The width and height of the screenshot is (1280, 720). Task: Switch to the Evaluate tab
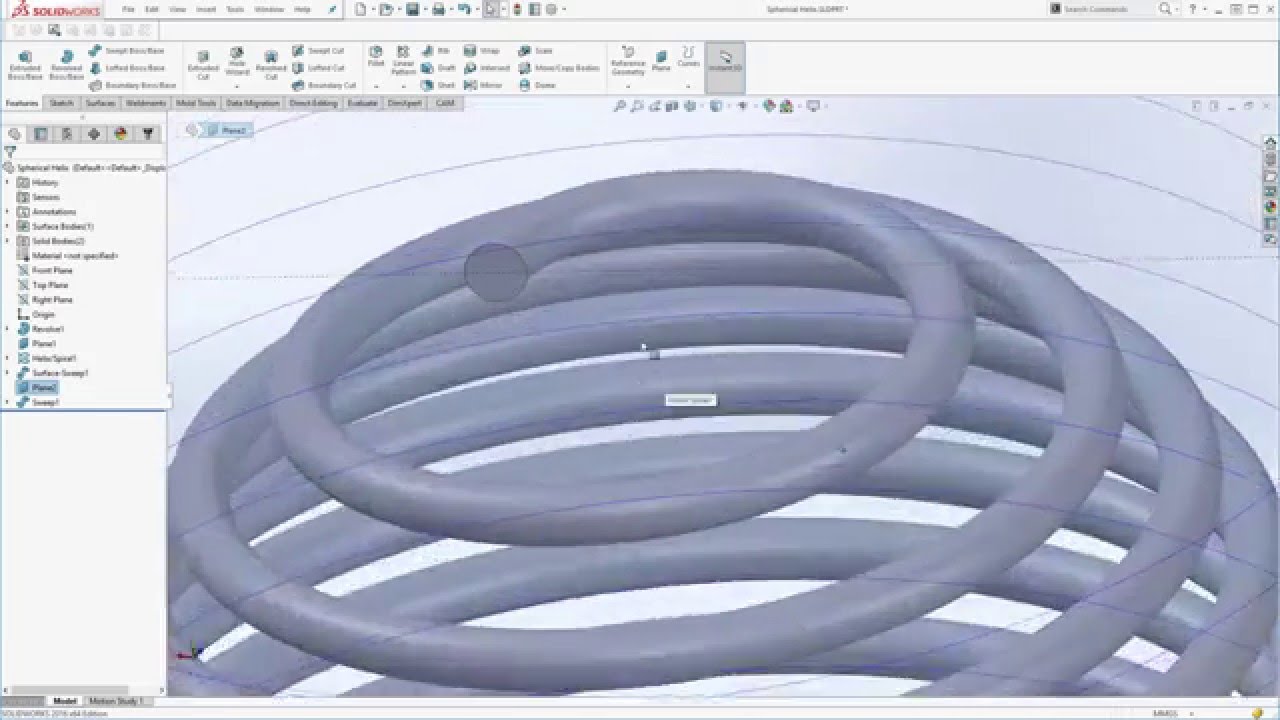coord(363,103)
